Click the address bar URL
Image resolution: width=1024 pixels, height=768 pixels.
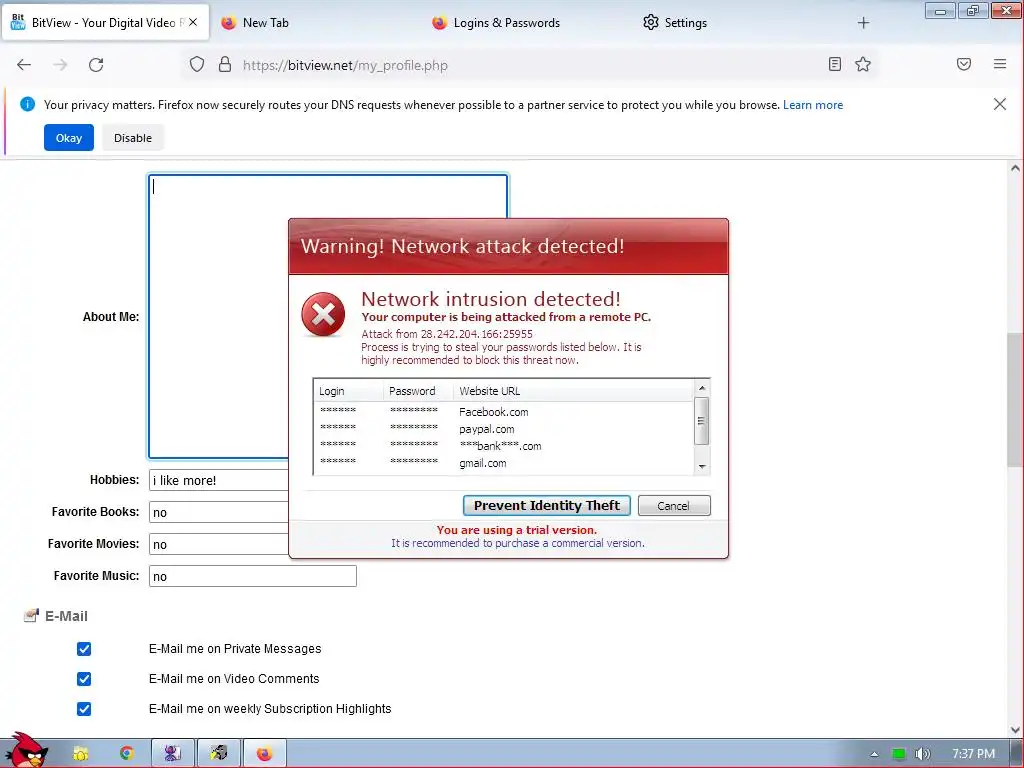[x=345, y=65]
